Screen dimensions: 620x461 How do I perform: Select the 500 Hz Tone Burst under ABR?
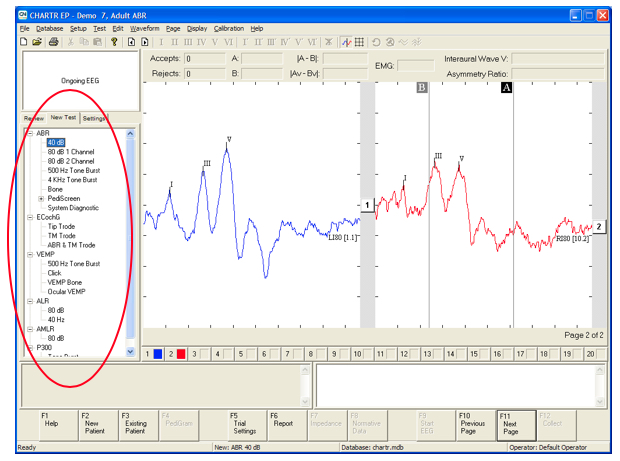tap(74, 170)
